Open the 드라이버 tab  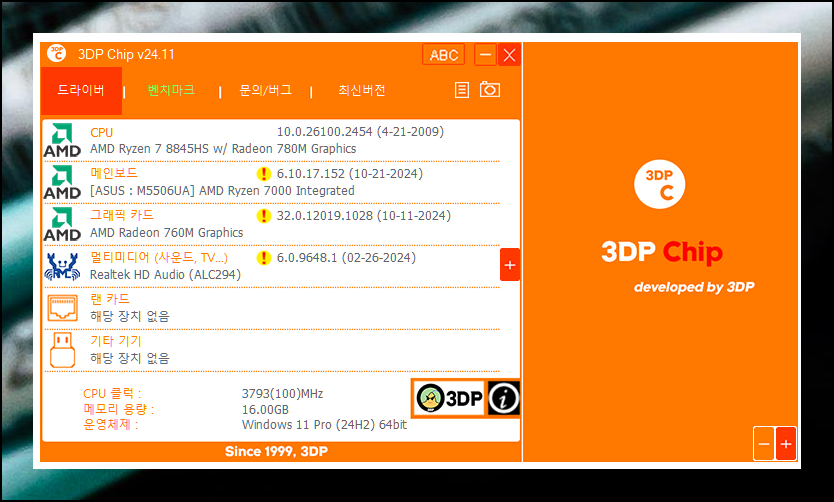point(81,90)
